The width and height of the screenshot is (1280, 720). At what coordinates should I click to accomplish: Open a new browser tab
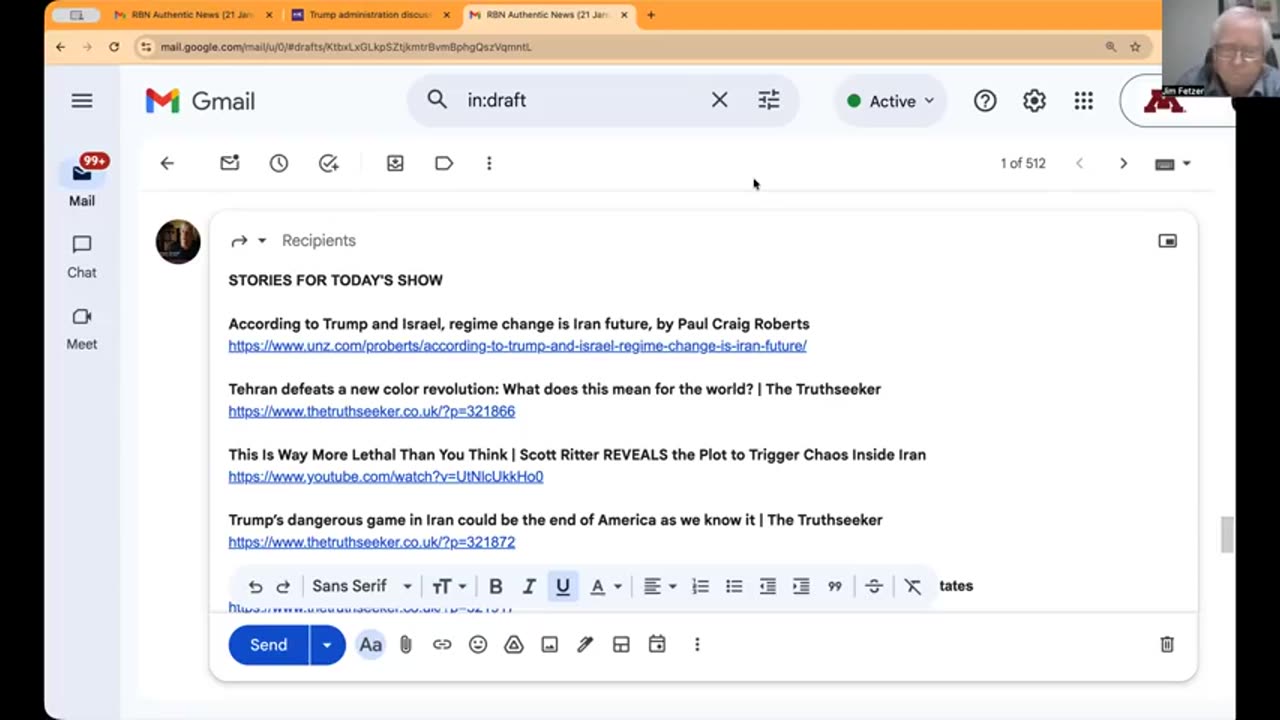(x=651, y=15)
